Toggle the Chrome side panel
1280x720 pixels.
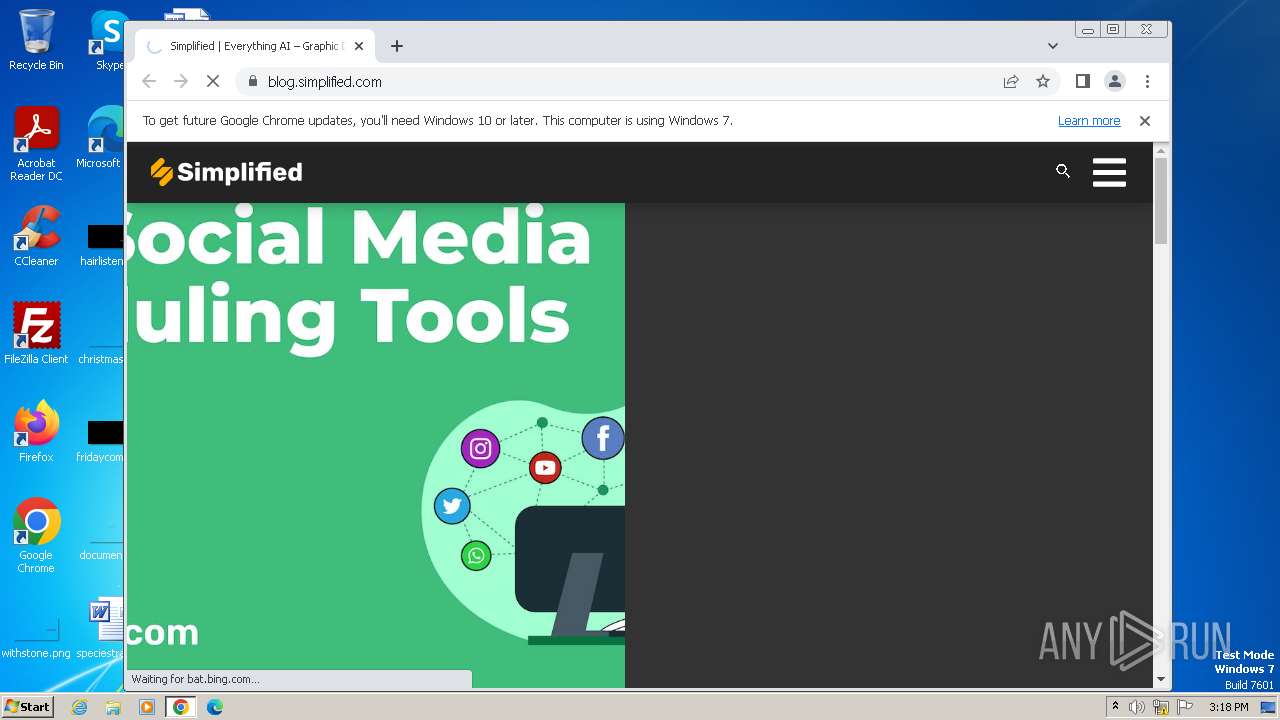[1082, 82]
